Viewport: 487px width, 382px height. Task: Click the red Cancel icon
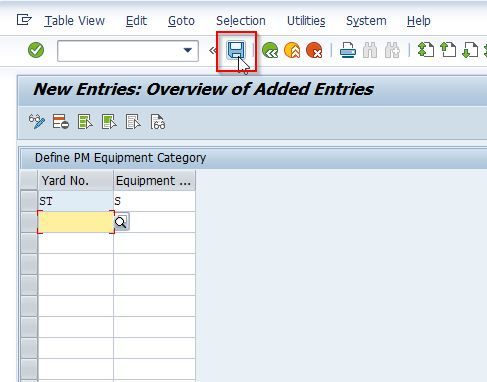click(x=314, y=51)
